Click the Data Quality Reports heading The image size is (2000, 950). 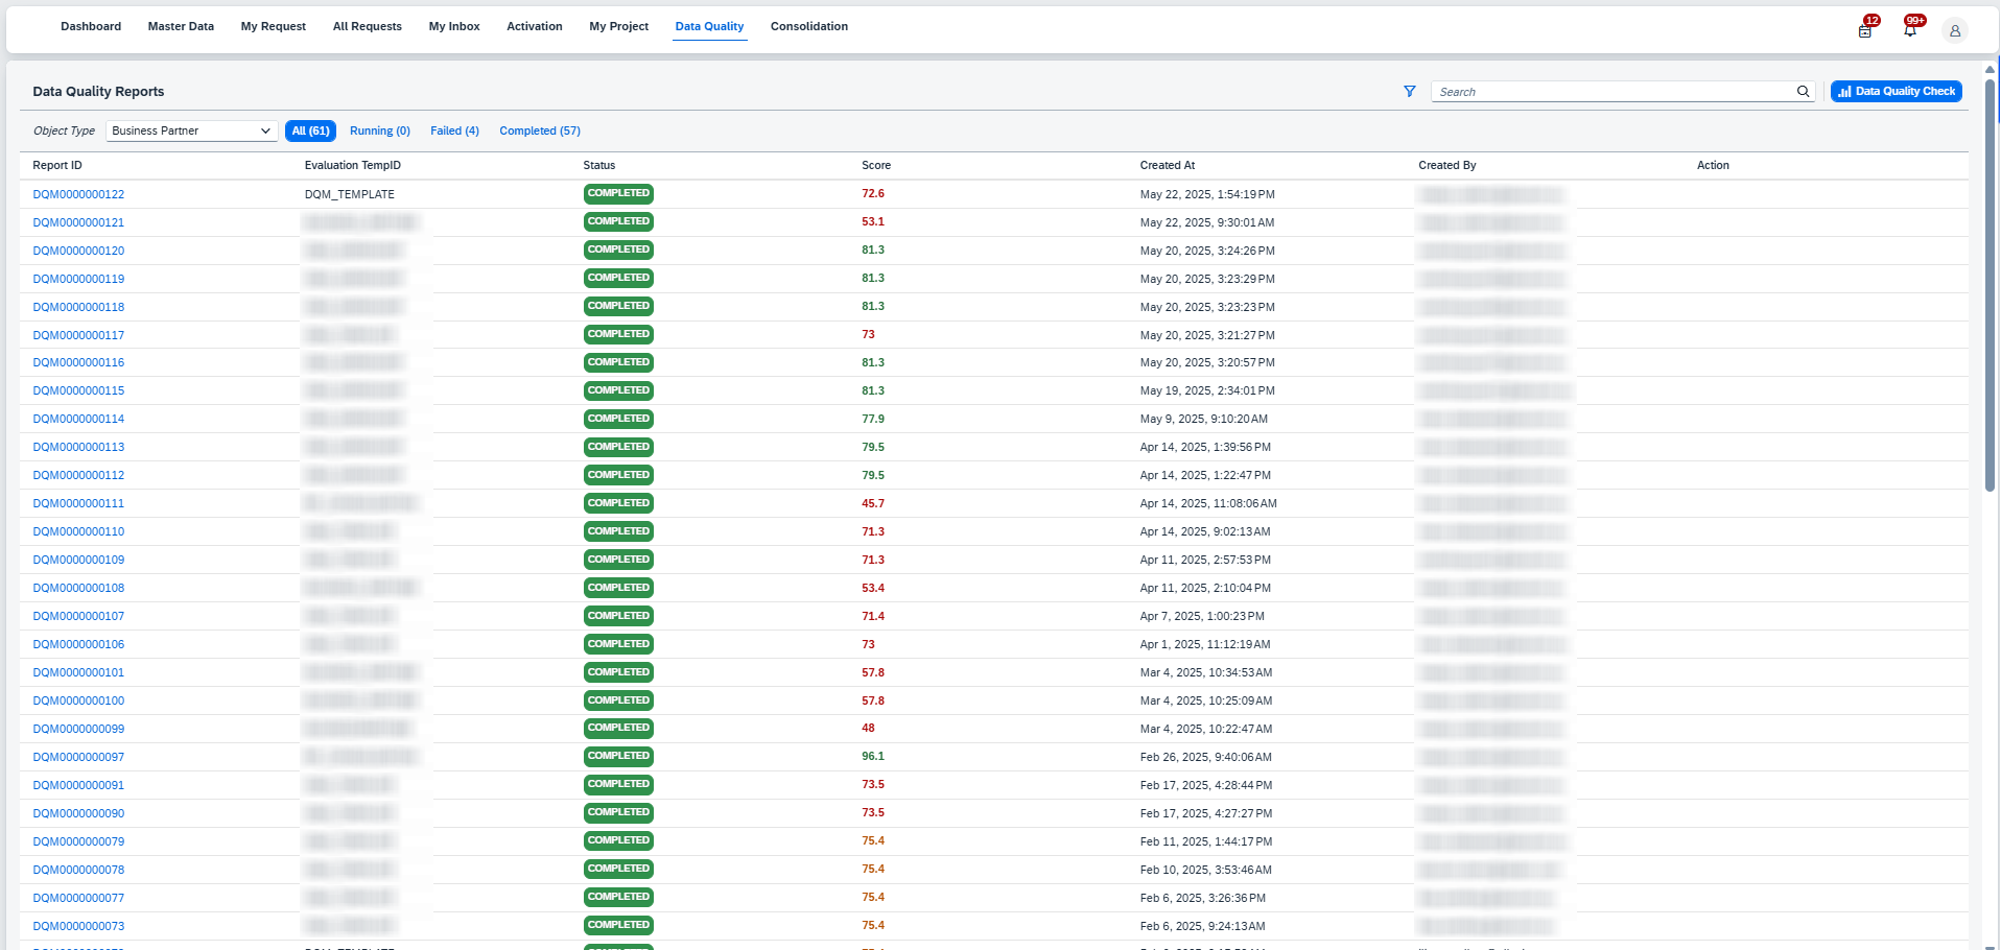(98, 92)
